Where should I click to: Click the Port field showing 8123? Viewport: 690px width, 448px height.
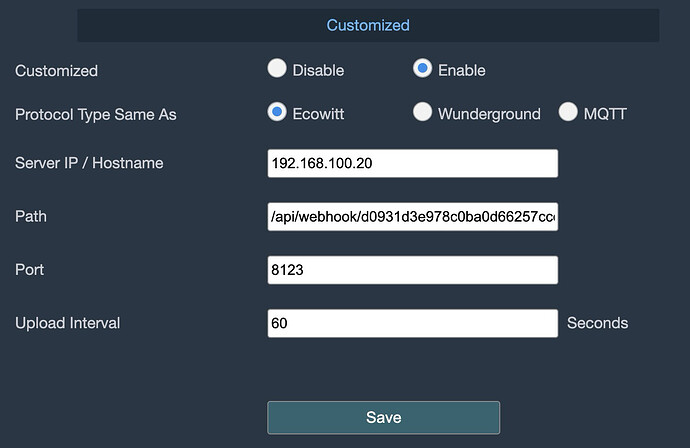(x=412, y=270)
